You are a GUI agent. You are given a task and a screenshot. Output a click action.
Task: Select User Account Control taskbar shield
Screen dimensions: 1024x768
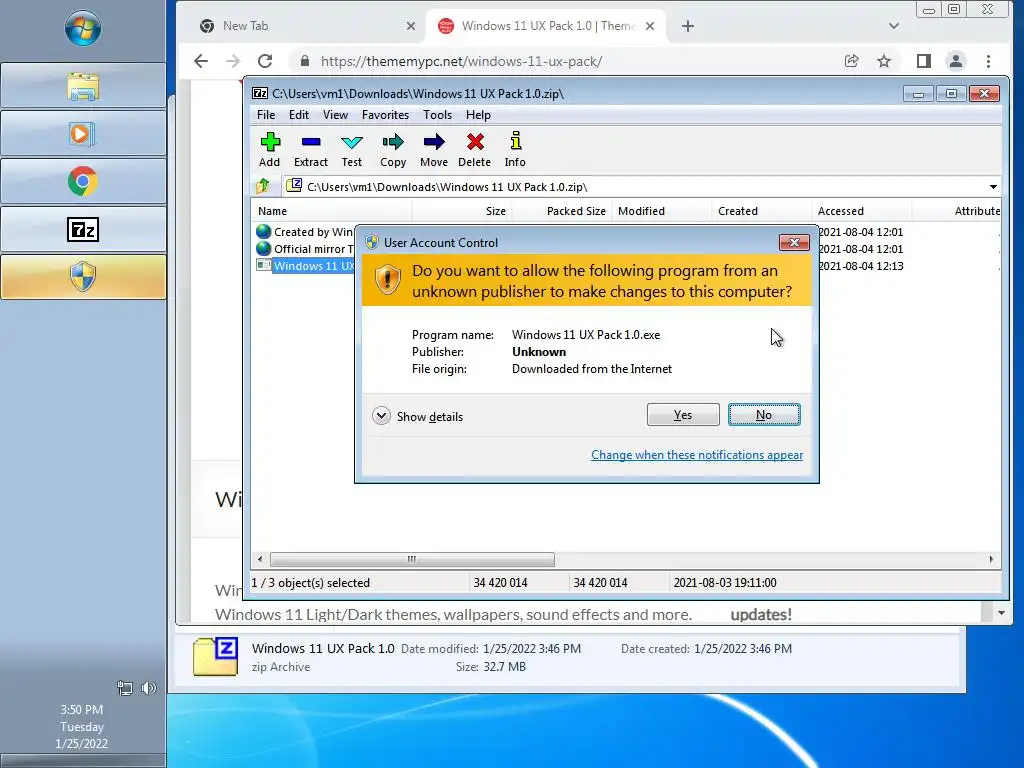[x=83, y=277]
